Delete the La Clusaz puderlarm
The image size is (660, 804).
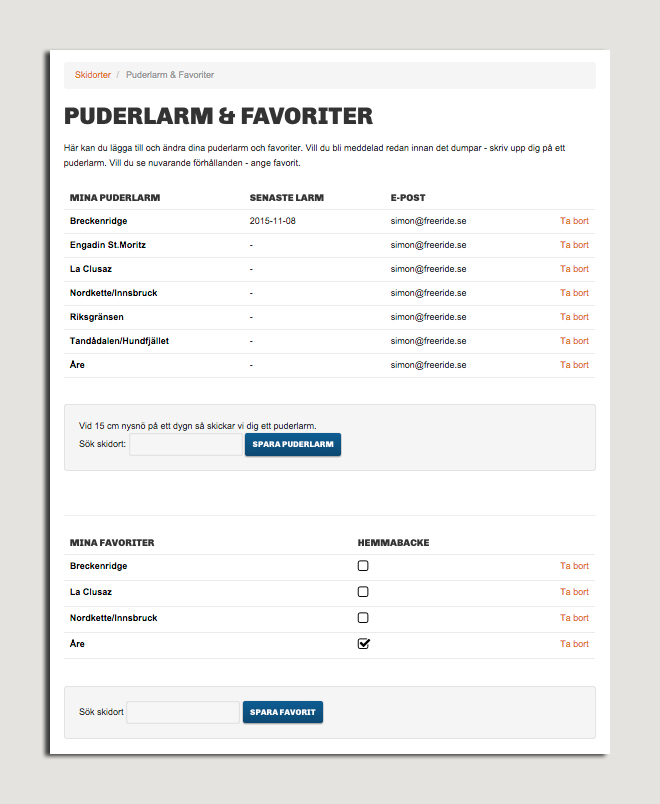pyautogui.click(x=574, y=269)
